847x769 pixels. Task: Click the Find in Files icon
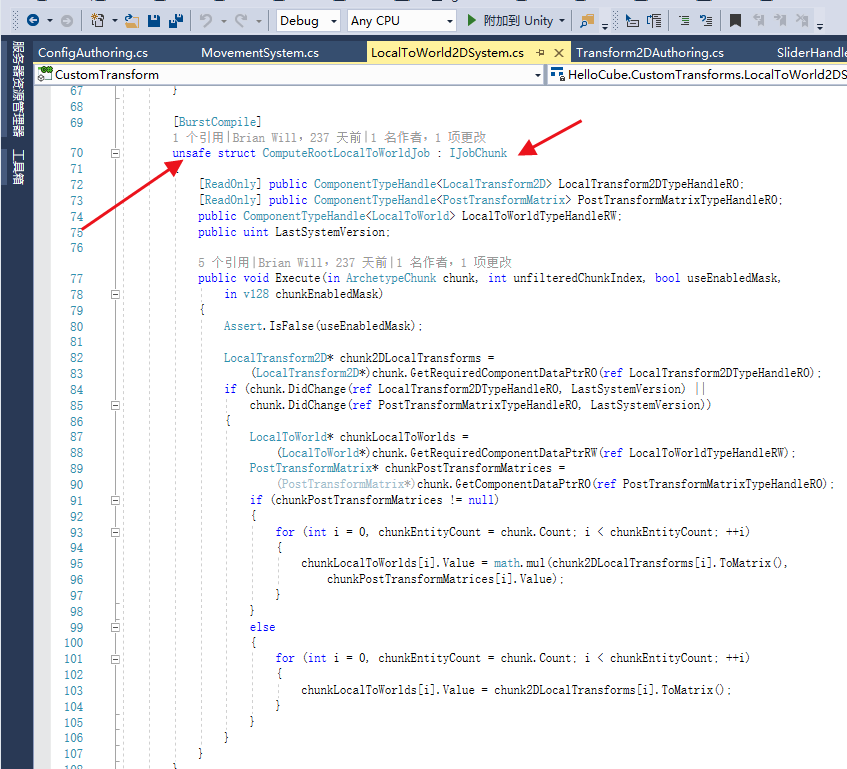pyautogui.click(x=587, y=21)
